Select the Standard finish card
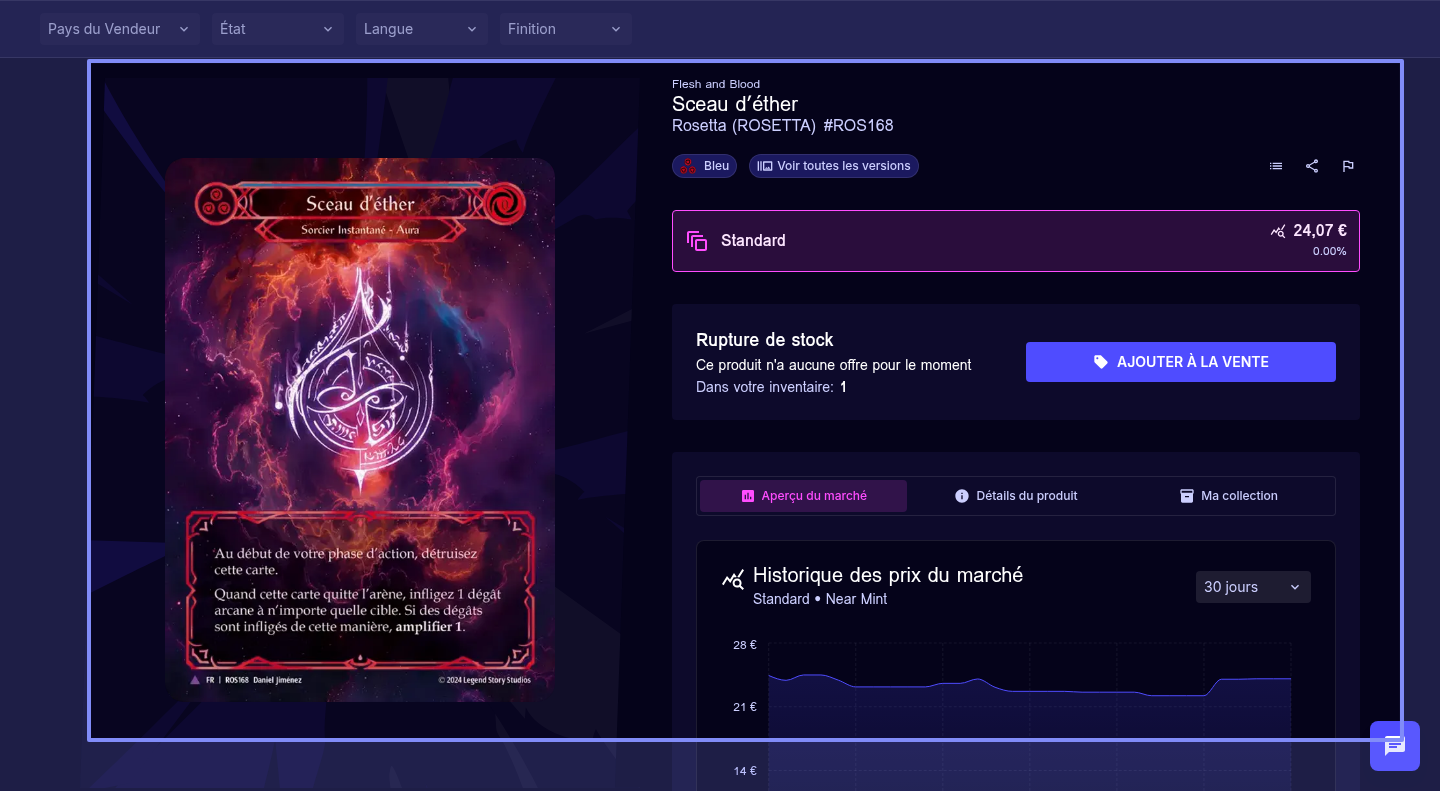 coord(1016,241)
